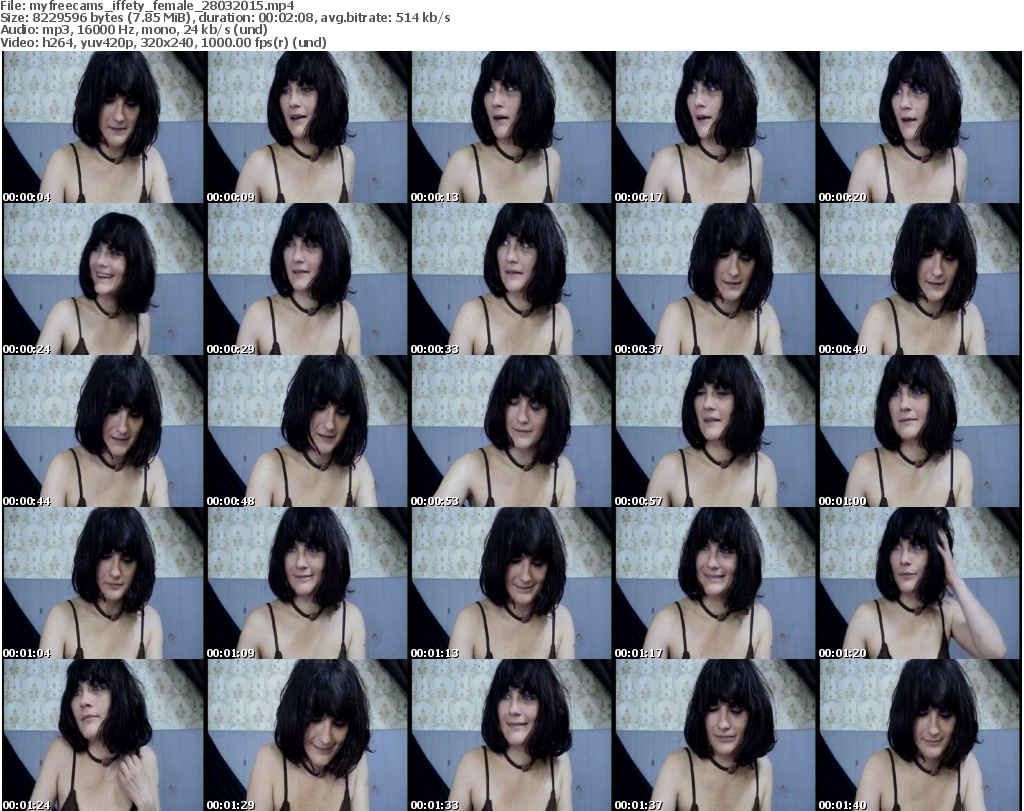Select the thumbnail frame stamped 00:00:09
The image size is (1024, 811).
pyautogui.click(x=308, y=127)
